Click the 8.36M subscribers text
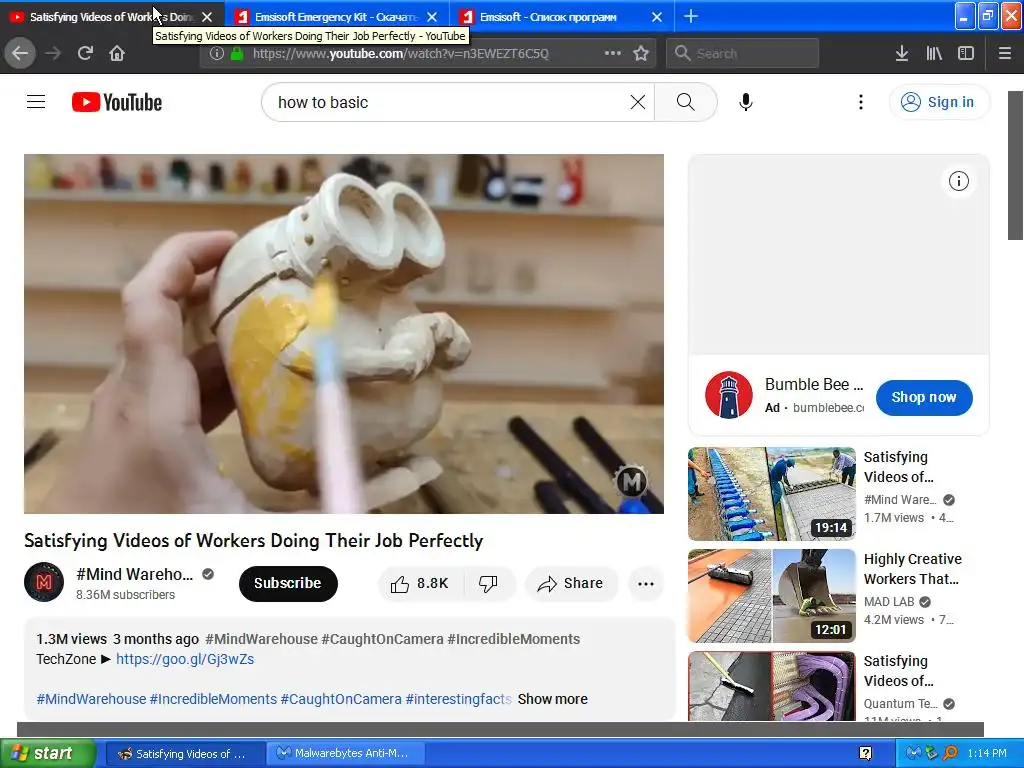 (125, 595)
